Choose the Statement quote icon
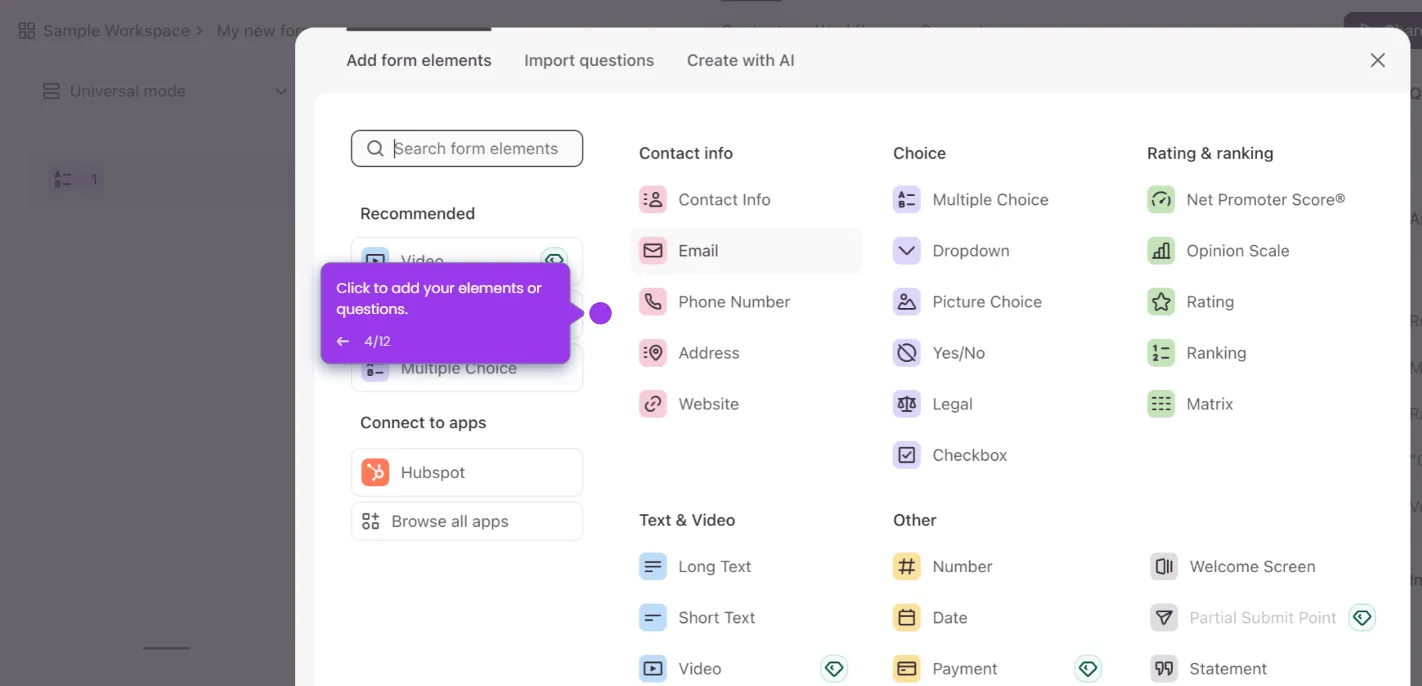The image size is (1422, 686). 1164,668
